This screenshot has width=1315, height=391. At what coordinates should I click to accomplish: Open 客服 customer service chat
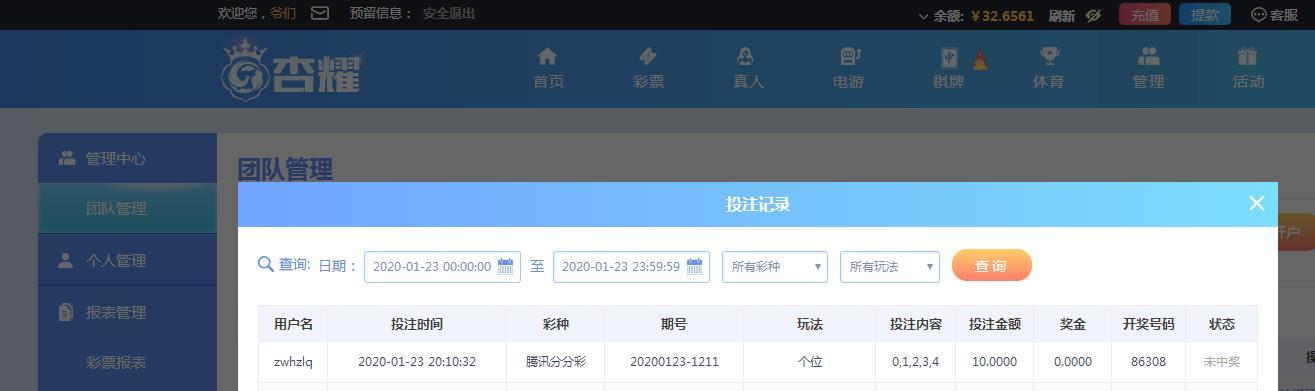[1274, 15]
